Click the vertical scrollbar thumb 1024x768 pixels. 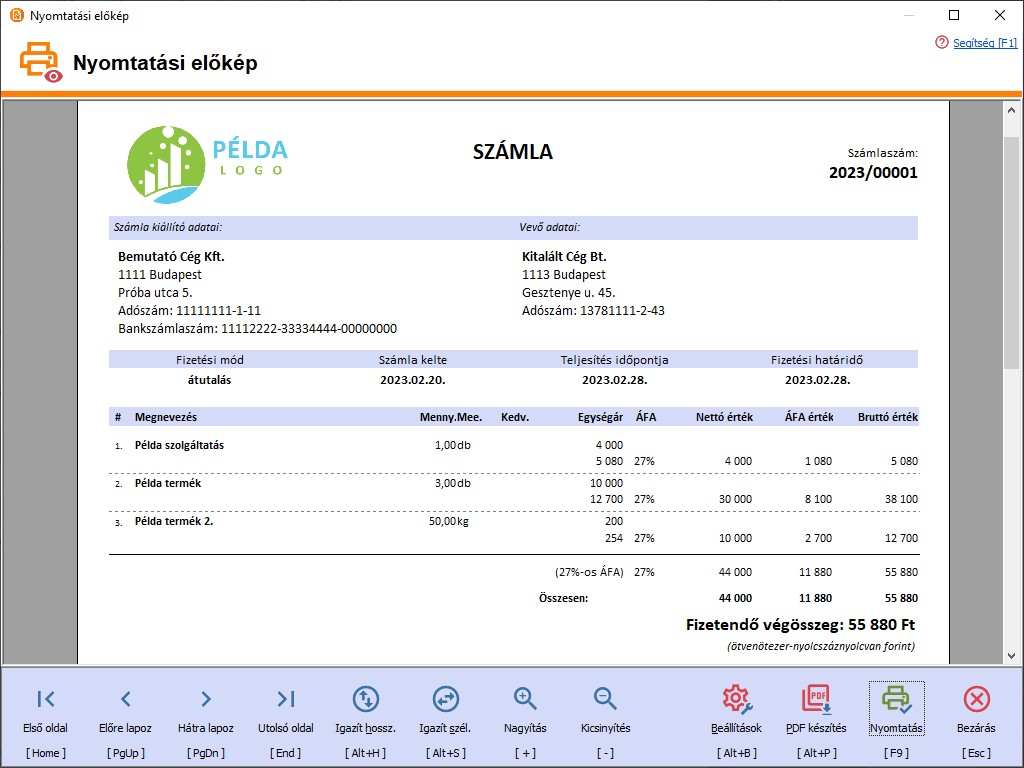click(x=1011, y=250)
